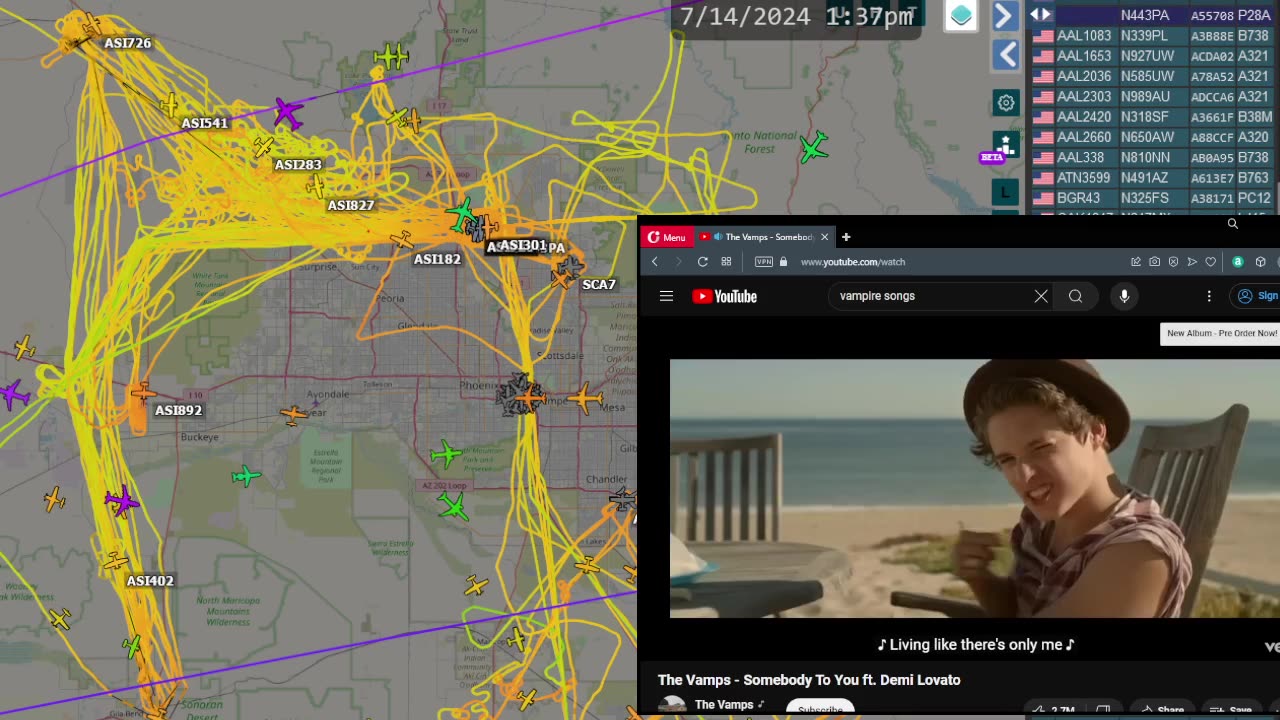Image resolution: width=1280 pixels, height=720 pixels.
Task: Click the site security padlock icon
Action: pos(783,262)
